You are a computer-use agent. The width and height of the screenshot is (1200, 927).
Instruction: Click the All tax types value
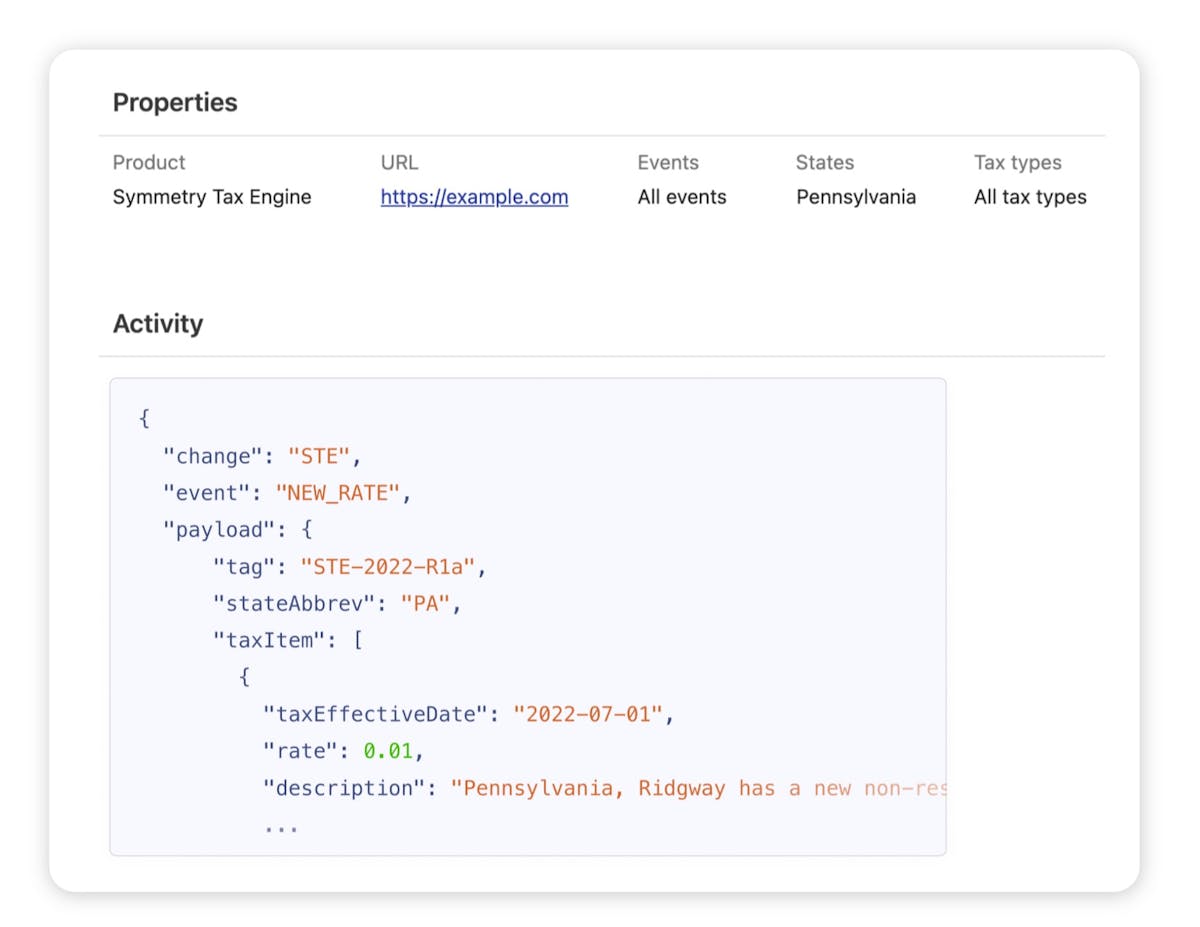click(x=1030, y=198)
